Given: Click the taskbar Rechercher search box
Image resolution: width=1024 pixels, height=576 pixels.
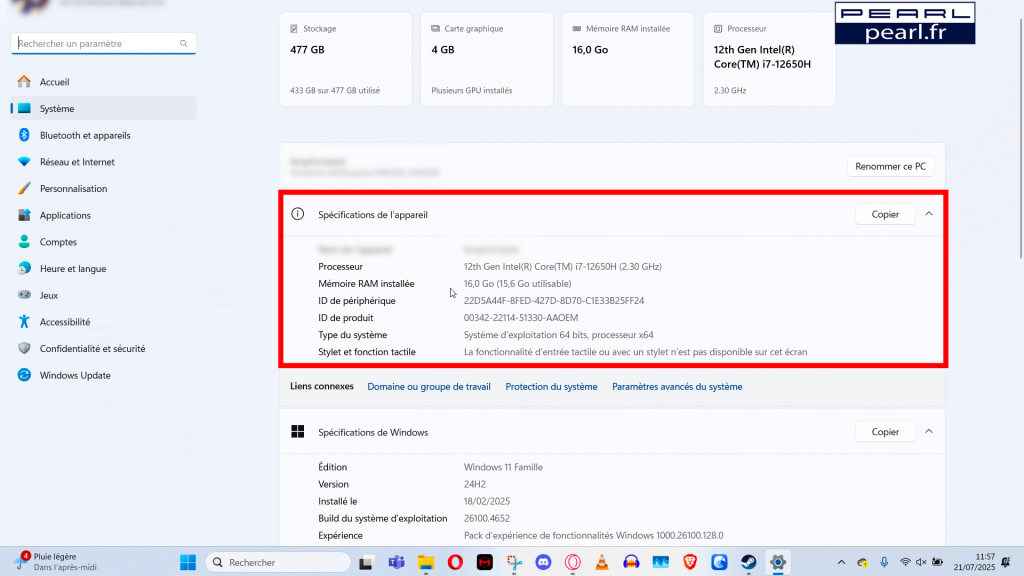Looking at the screenshot, I should pyautogui.click(x=278, y=562).
